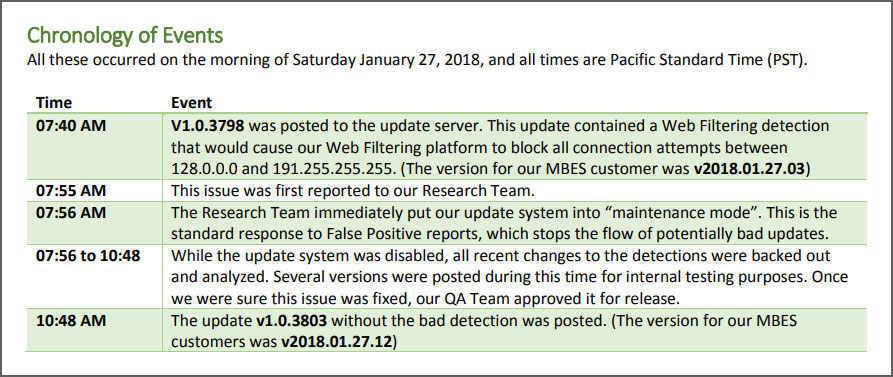Click the Chronology of Events heading

[x=125, y=36]
